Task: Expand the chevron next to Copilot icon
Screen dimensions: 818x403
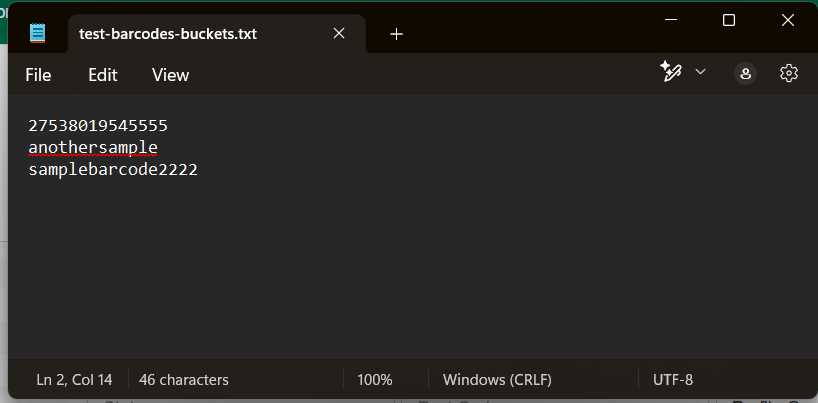Action: tap(700, 72)
